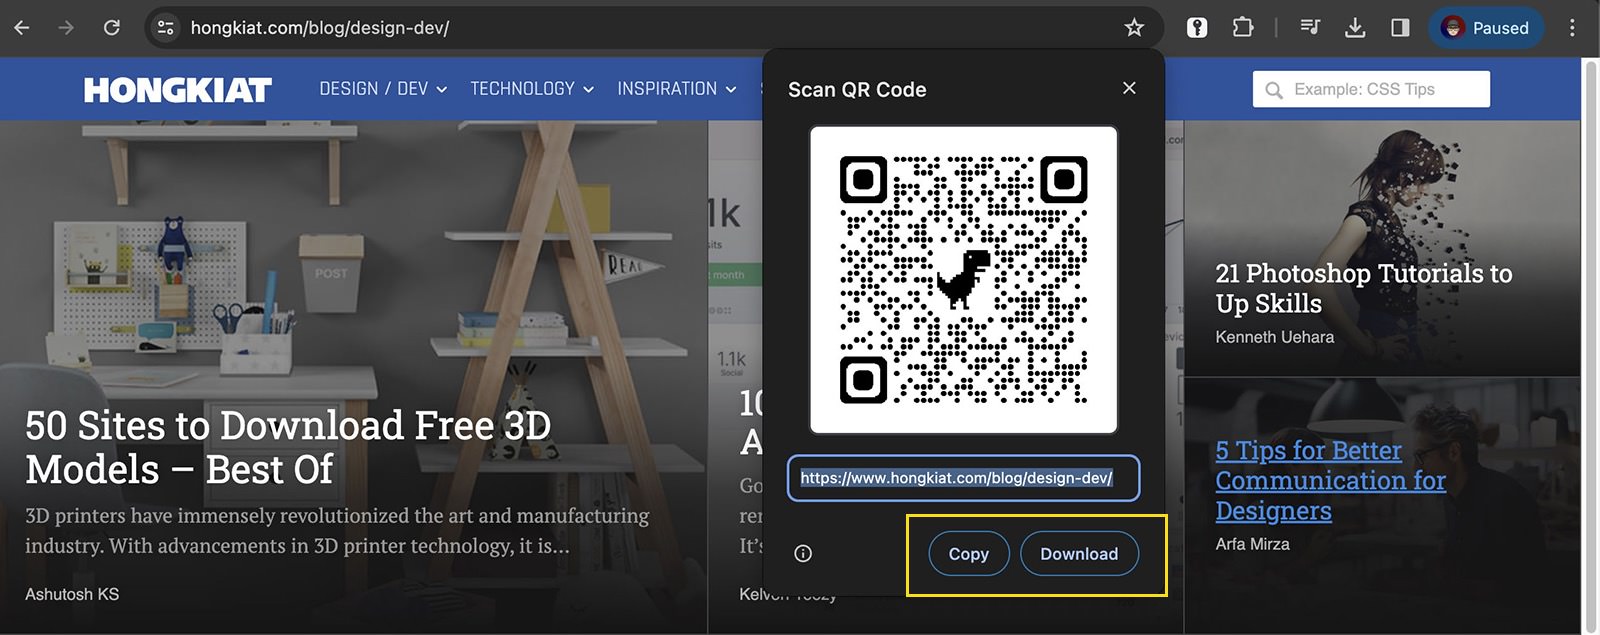Open the Extensions puzzle icon
This screenshot has width=1600, height=635.
(x=1243, y=28)
